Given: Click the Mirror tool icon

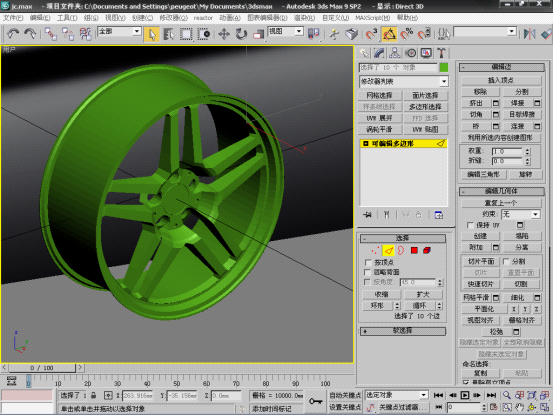Looking at the screenshot, I should [529, 34].
